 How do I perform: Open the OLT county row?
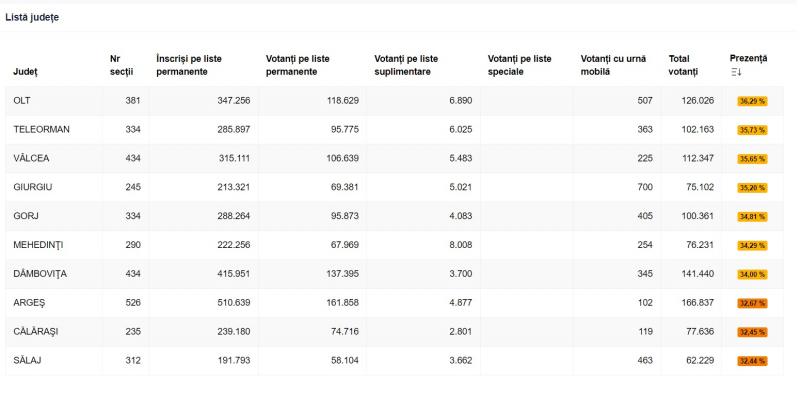(x=394, y=101)
